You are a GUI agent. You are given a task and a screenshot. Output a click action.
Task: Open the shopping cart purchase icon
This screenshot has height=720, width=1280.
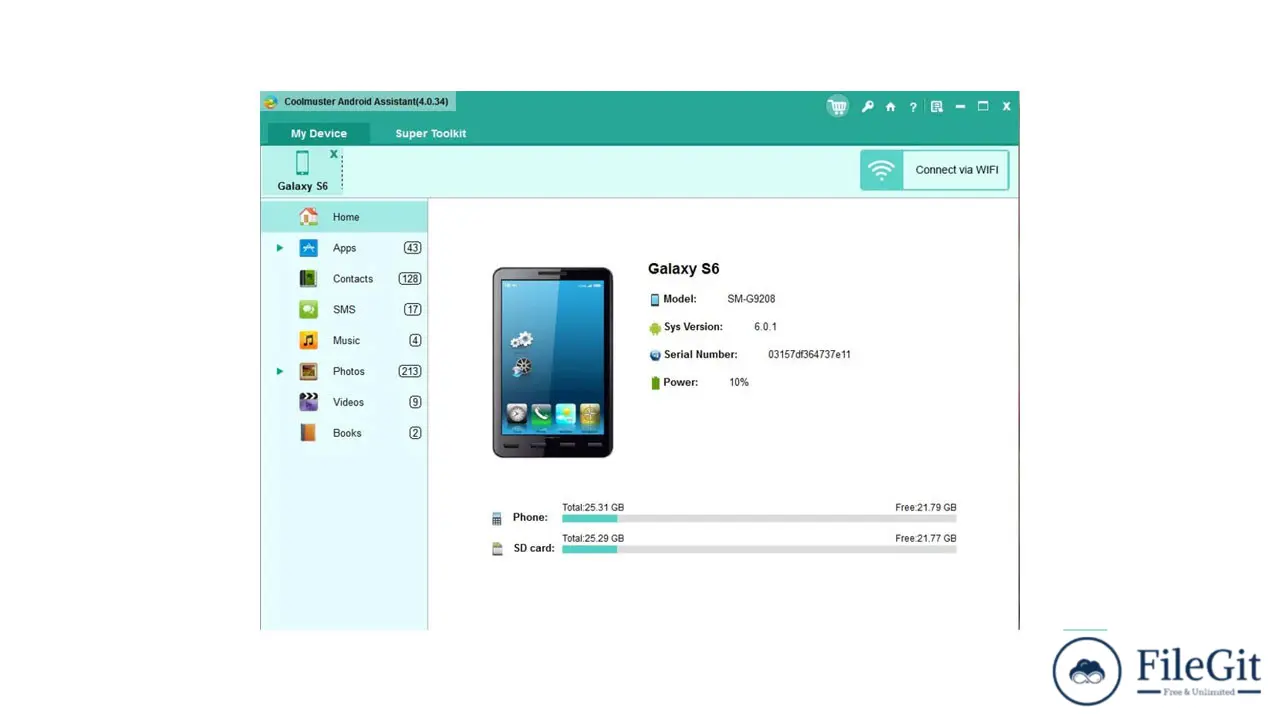[837, 106]
